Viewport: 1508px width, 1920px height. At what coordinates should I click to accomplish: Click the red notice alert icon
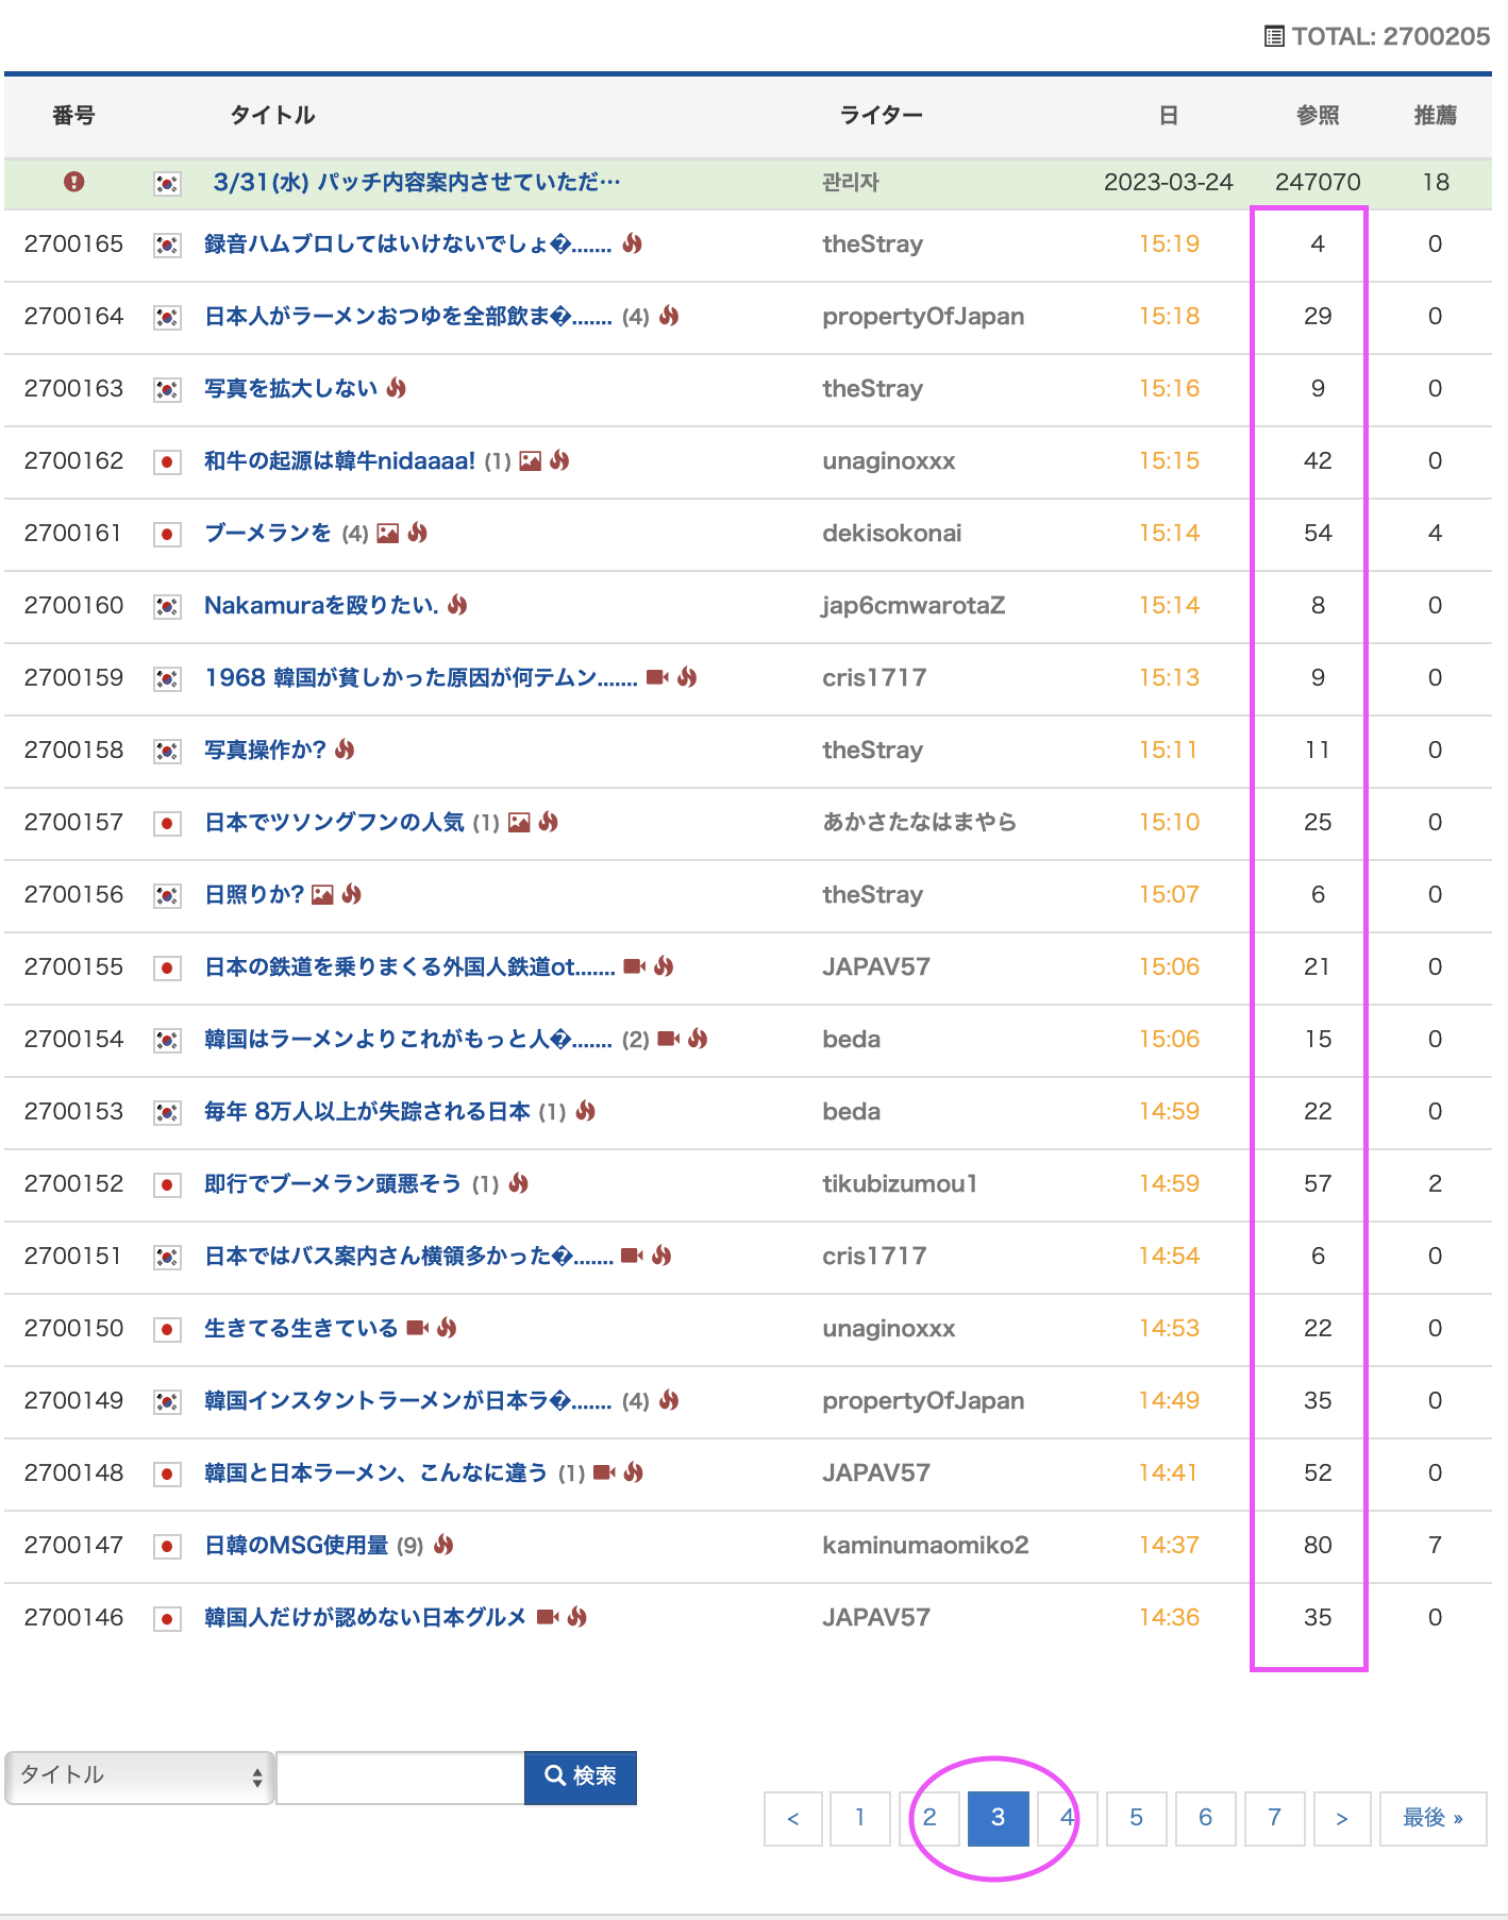point(74,182)
